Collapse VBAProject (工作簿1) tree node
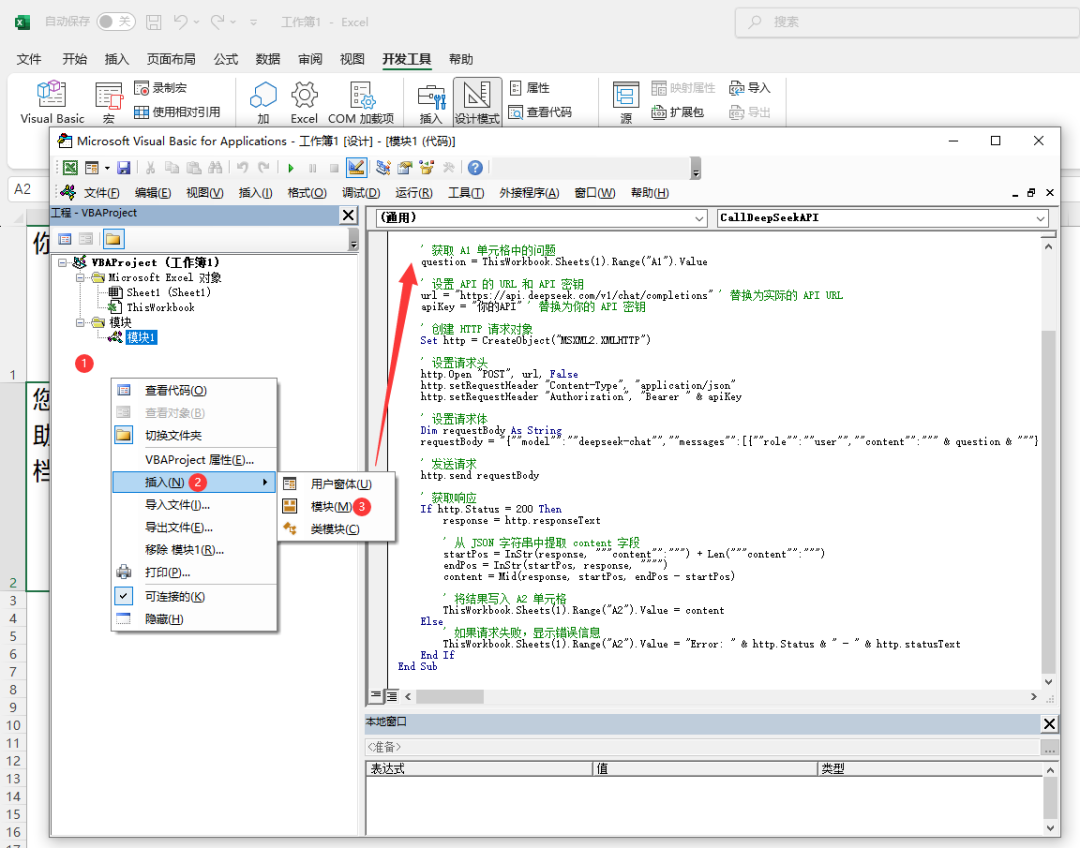 pyautogui.click(x=63, y=262)
